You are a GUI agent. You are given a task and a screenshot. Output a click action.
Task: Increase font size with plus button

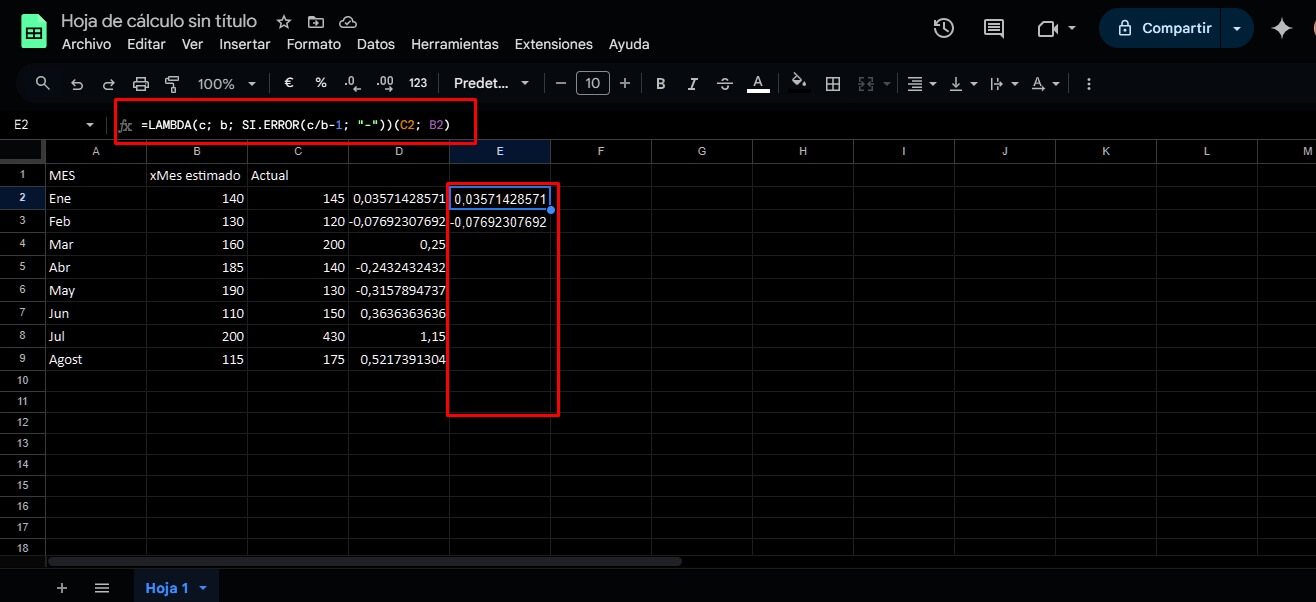point(625,84)
